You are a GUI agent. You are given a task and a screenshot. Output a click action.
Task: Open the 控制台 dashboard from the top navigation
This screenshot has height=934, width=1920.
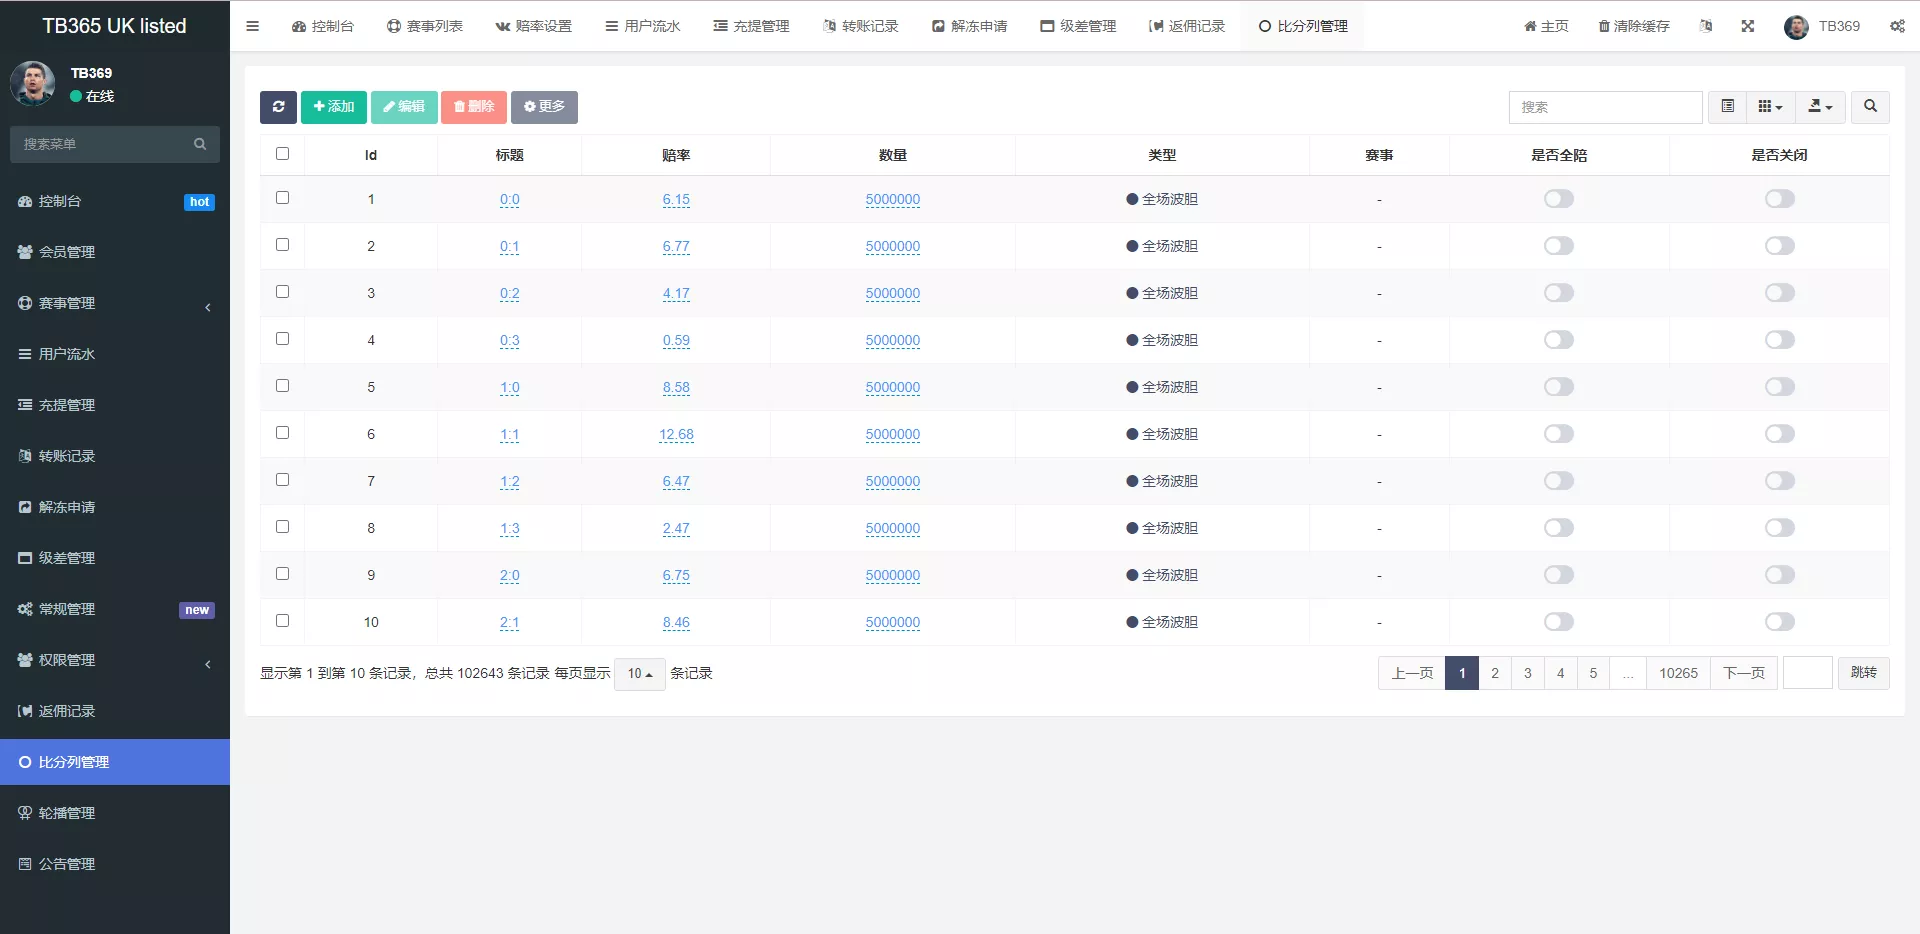pyautogui.click(x=322, y=26)
